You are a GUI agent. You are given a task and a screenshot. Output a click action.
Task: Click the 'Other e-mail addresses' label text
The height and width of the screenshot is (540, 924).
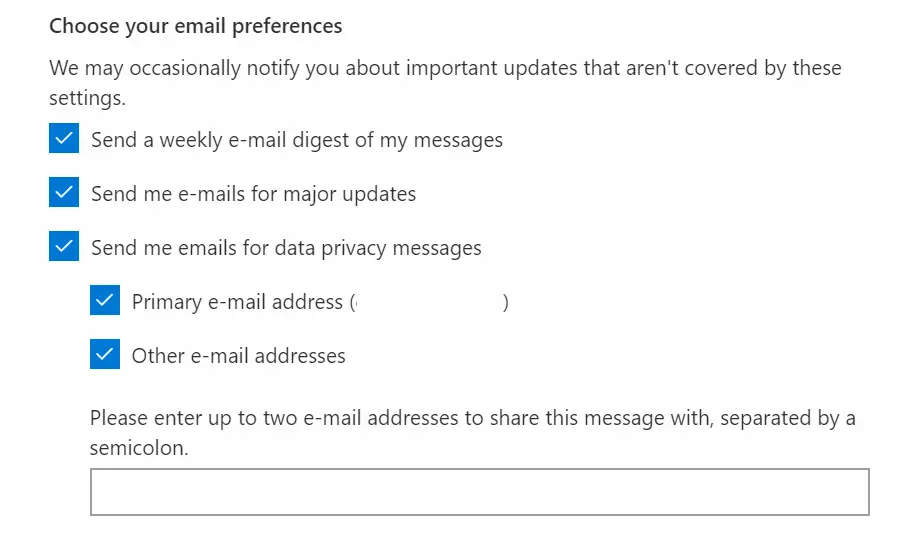click(238, 355)
